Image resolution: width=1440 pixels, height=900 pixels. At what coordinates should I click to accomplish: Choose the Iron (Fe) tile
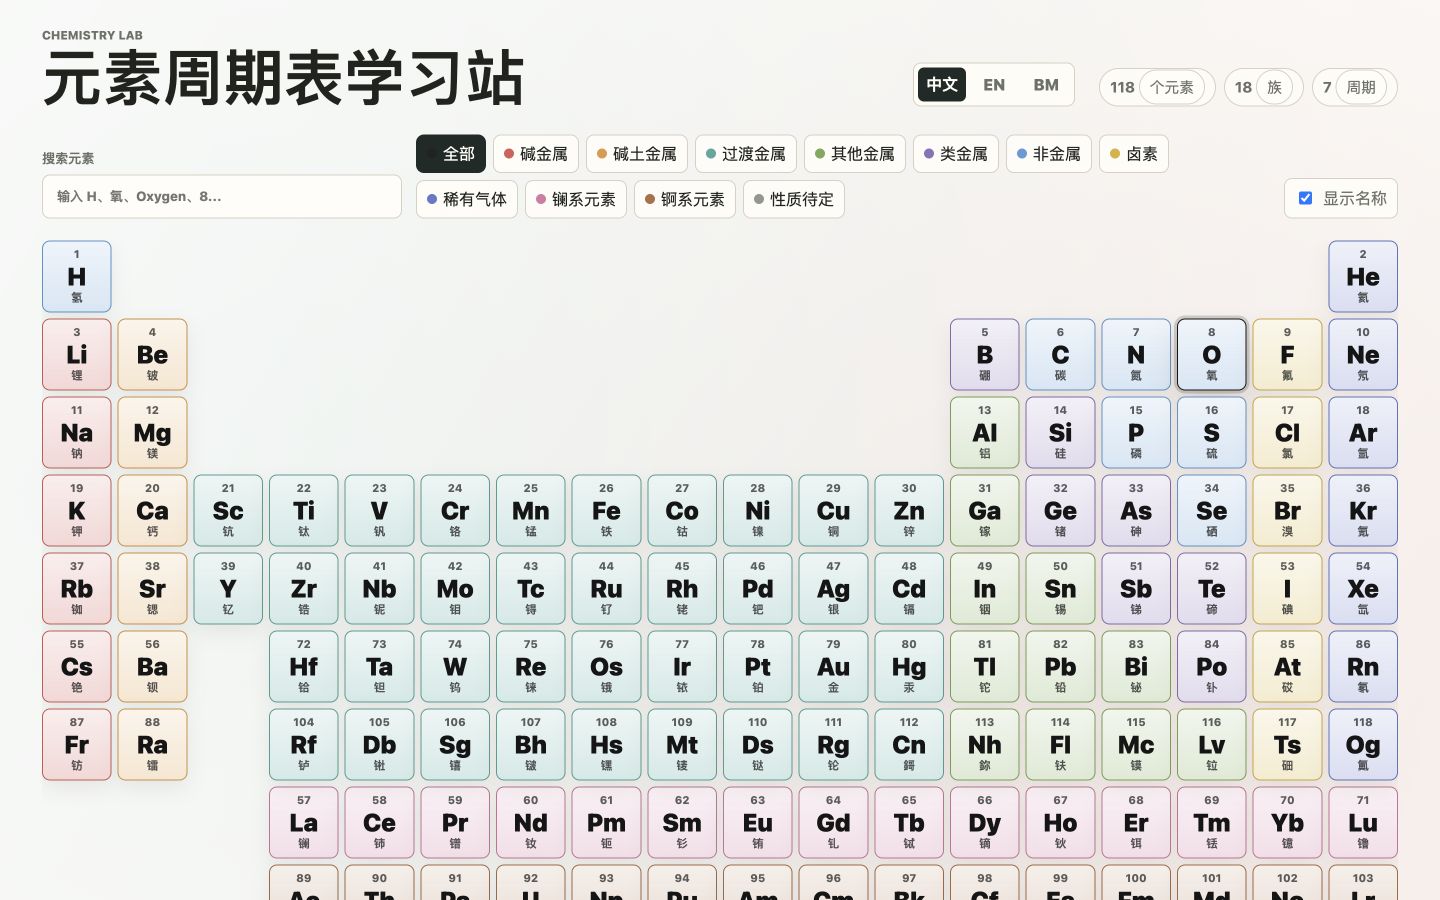[x=606, y=510]
